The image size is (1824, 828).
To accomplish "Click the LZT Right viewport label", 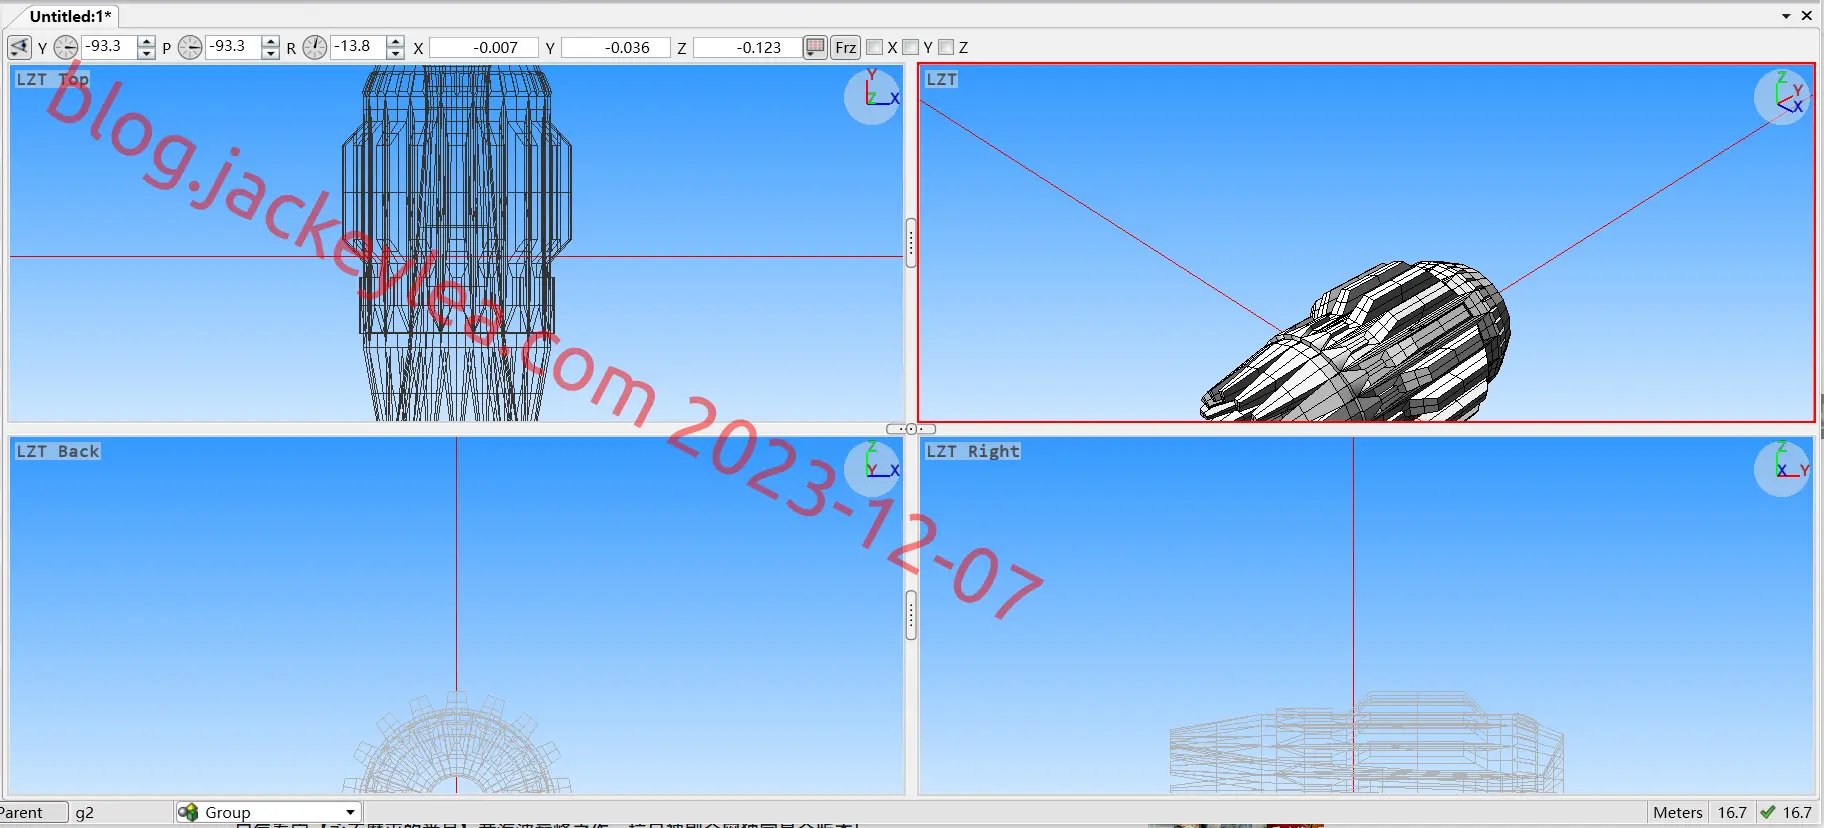I will pos(973,451).
